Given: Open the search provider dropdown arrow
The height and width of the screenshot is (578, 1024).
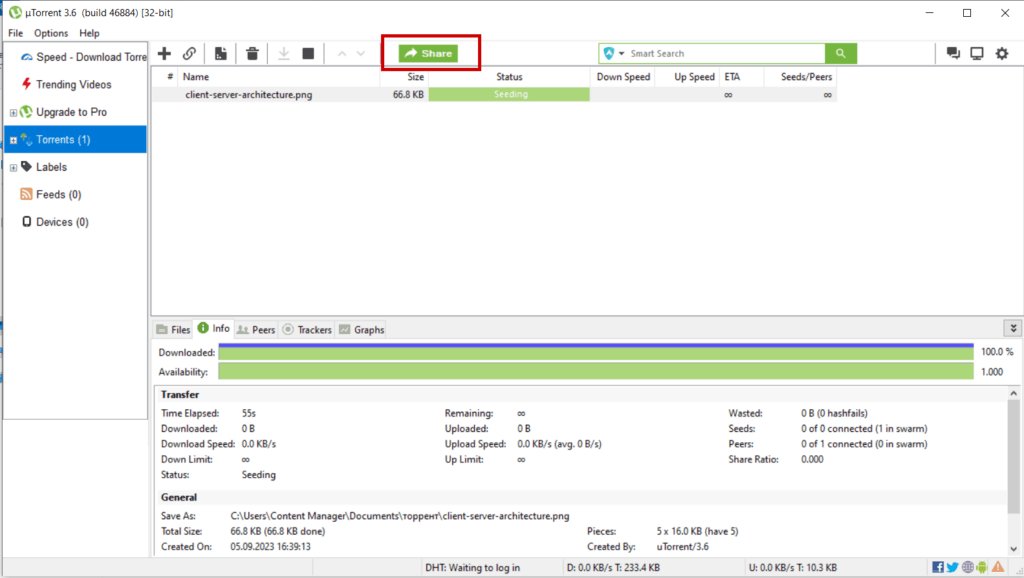Looking at the screenshot, I should coord(621,53).
